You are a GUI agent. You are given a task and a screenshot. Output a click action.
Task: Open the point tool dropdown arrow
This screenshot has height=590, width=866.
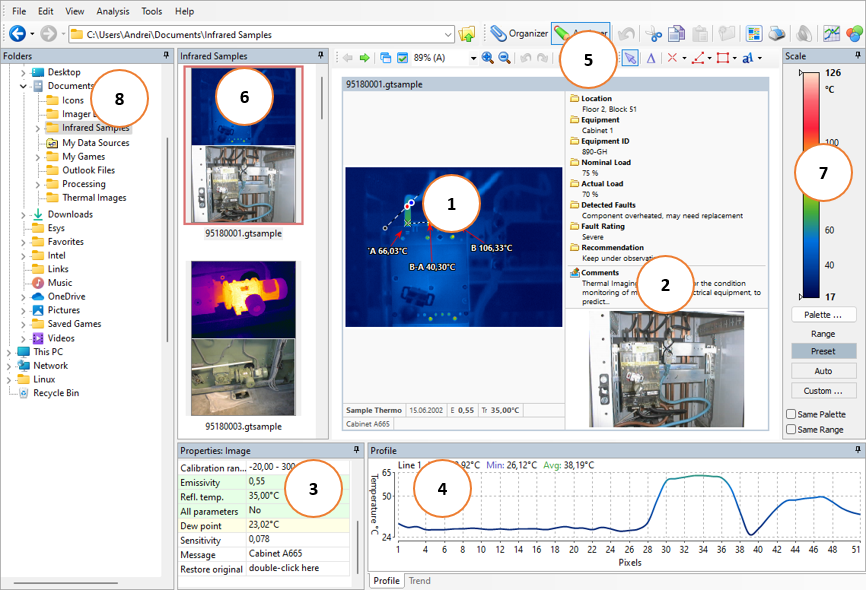(x=684, y=58)
